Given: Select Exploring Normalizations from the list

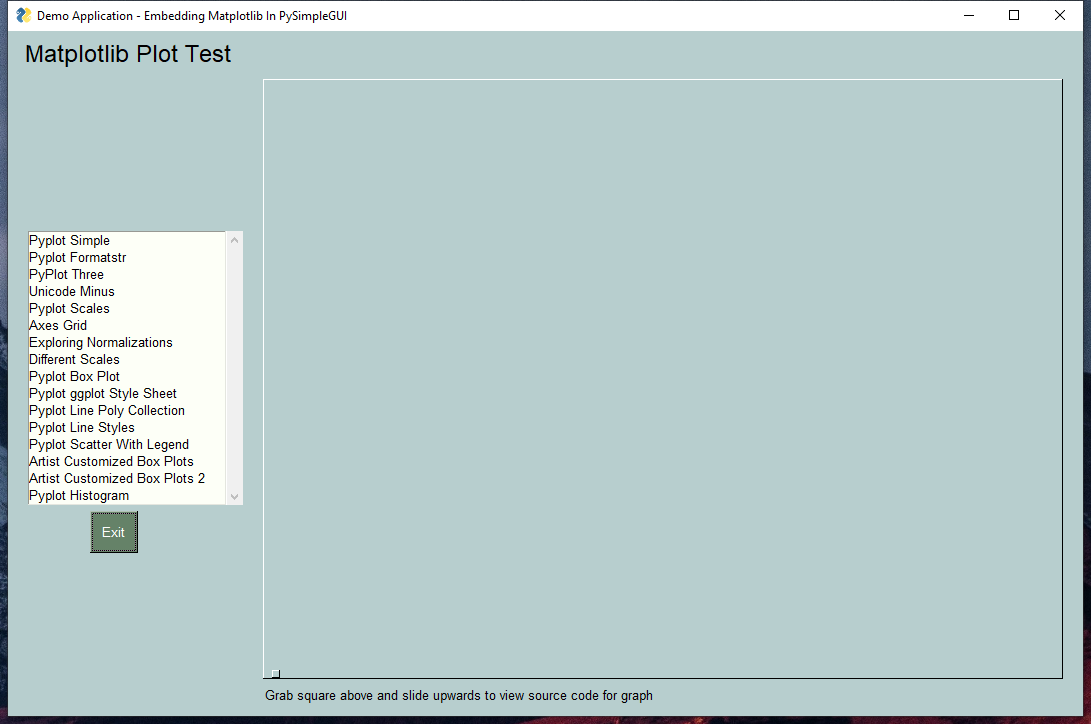Looking at the screenshot, I should pyautogui.click(x=101, y=343).
